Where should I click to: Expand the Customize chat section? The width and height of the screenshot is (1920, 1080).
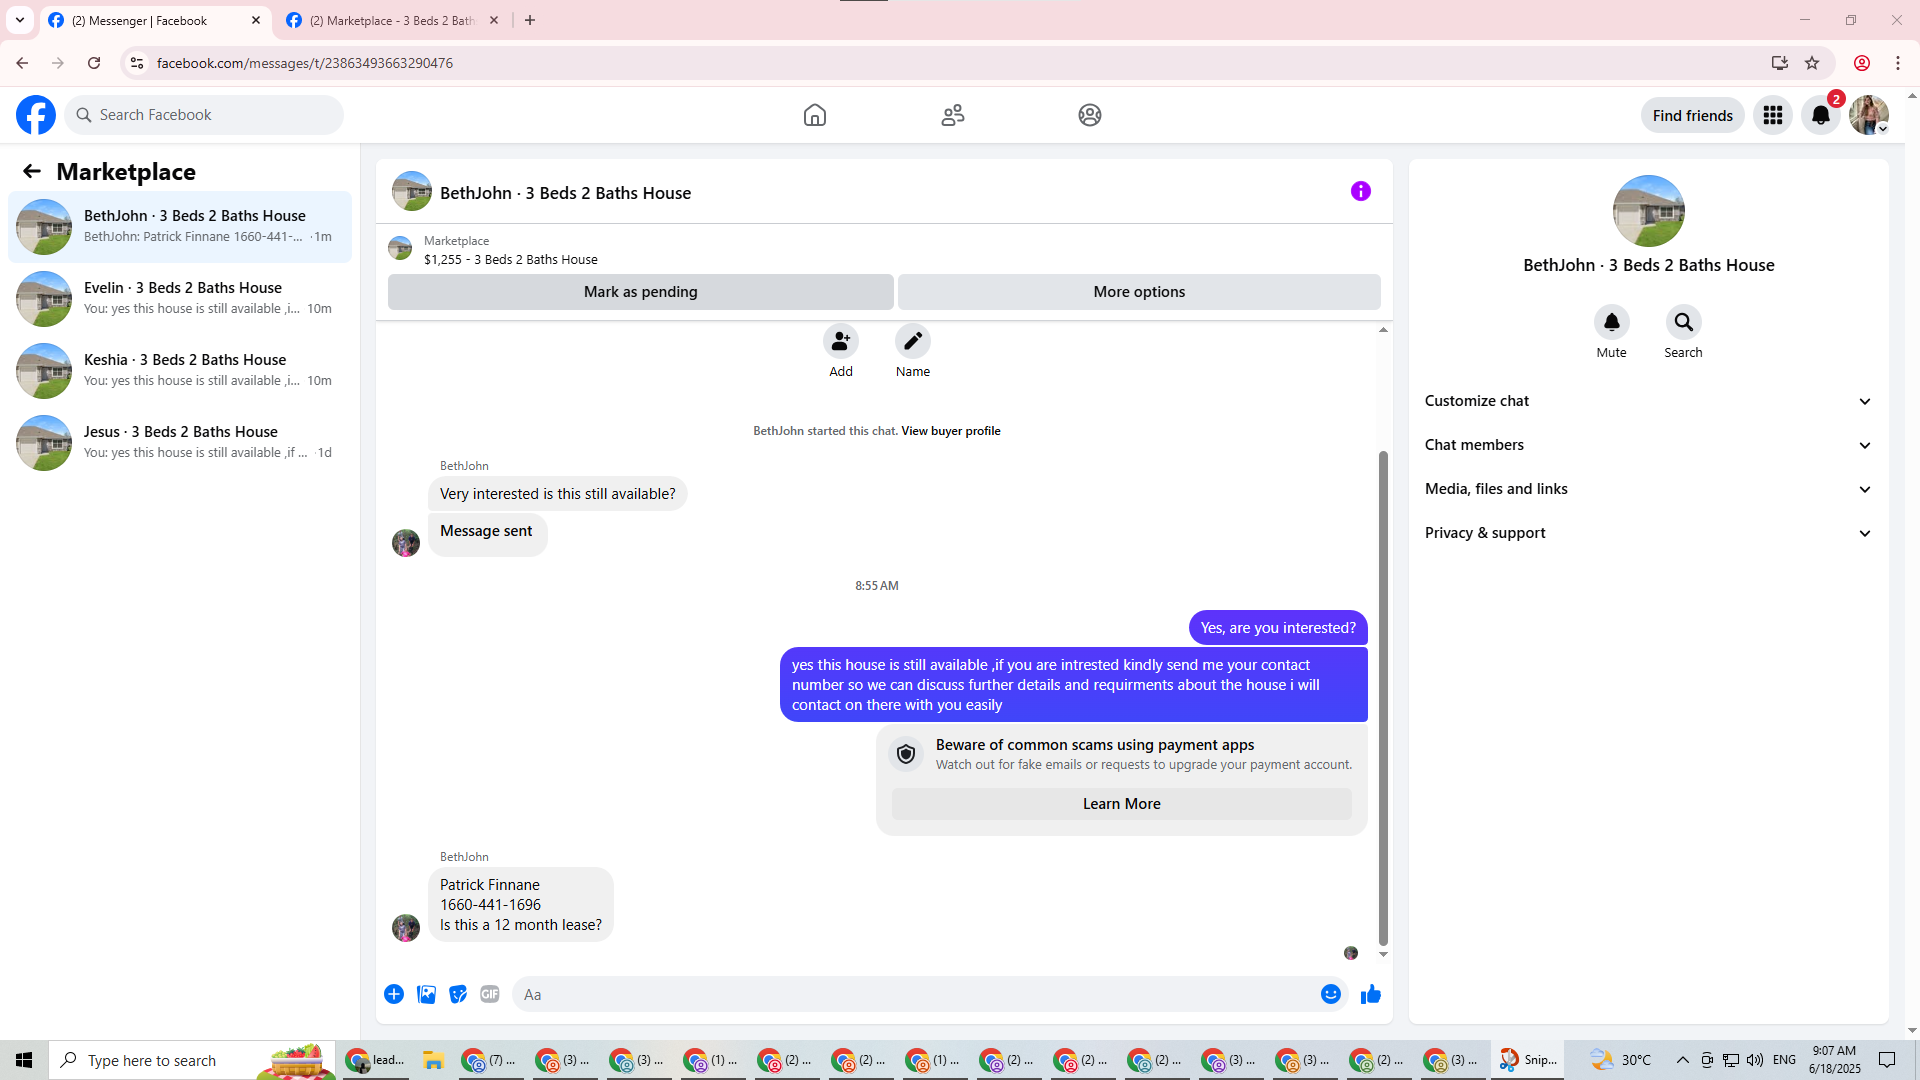click(x=1649, y=401)
